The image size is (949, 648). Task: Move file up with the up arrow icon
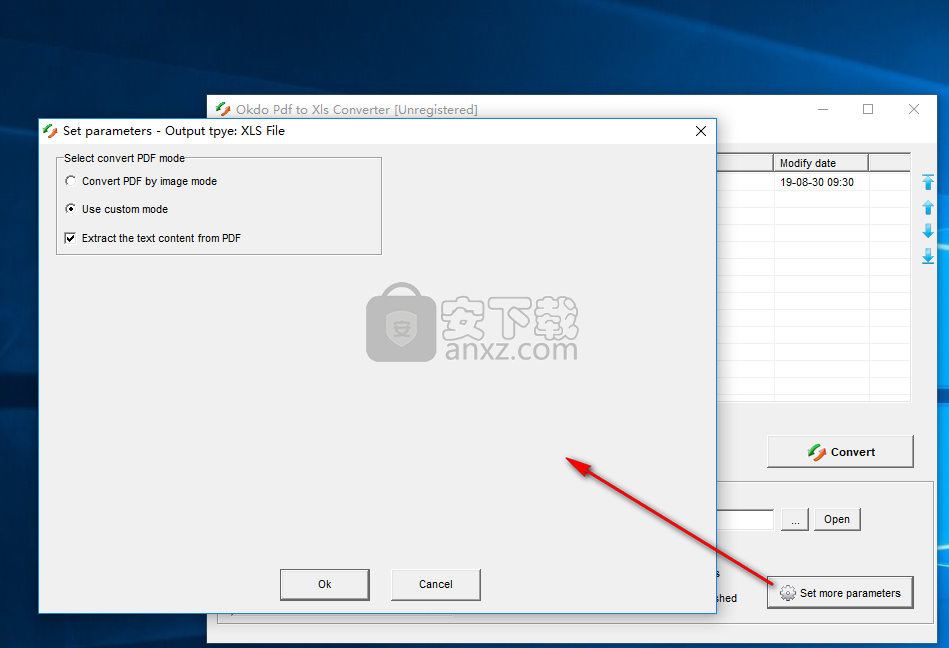click(x=928, y=208)
